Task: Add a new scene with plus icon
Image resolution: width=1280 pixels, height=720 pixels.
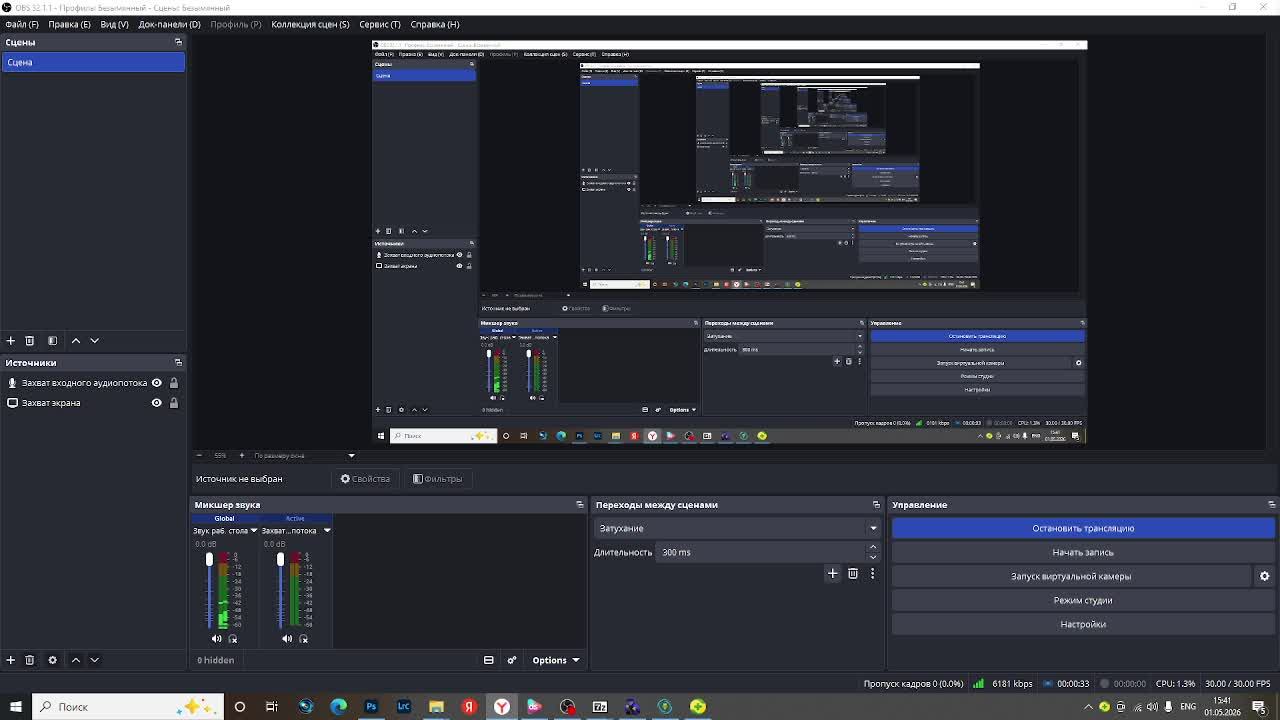Action: click(x=11, y=340)
